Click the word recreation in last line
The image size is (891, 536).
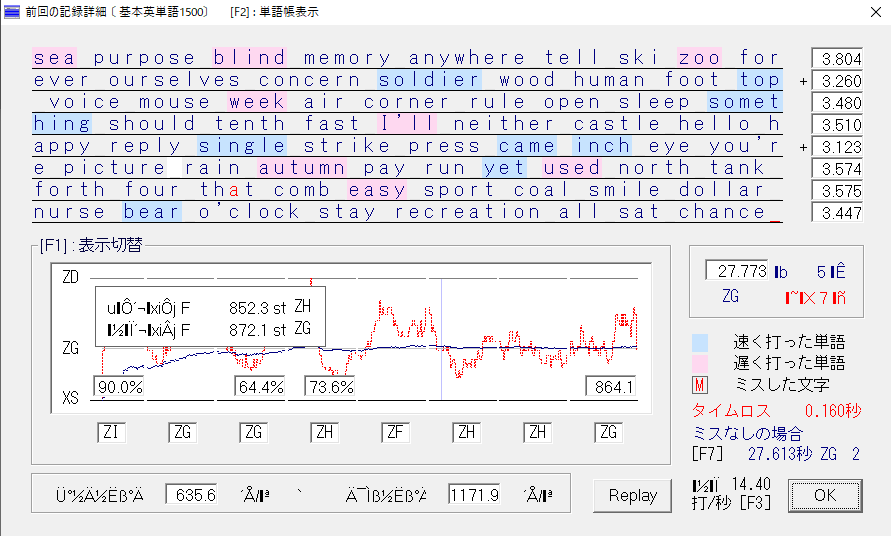point(467,212)
